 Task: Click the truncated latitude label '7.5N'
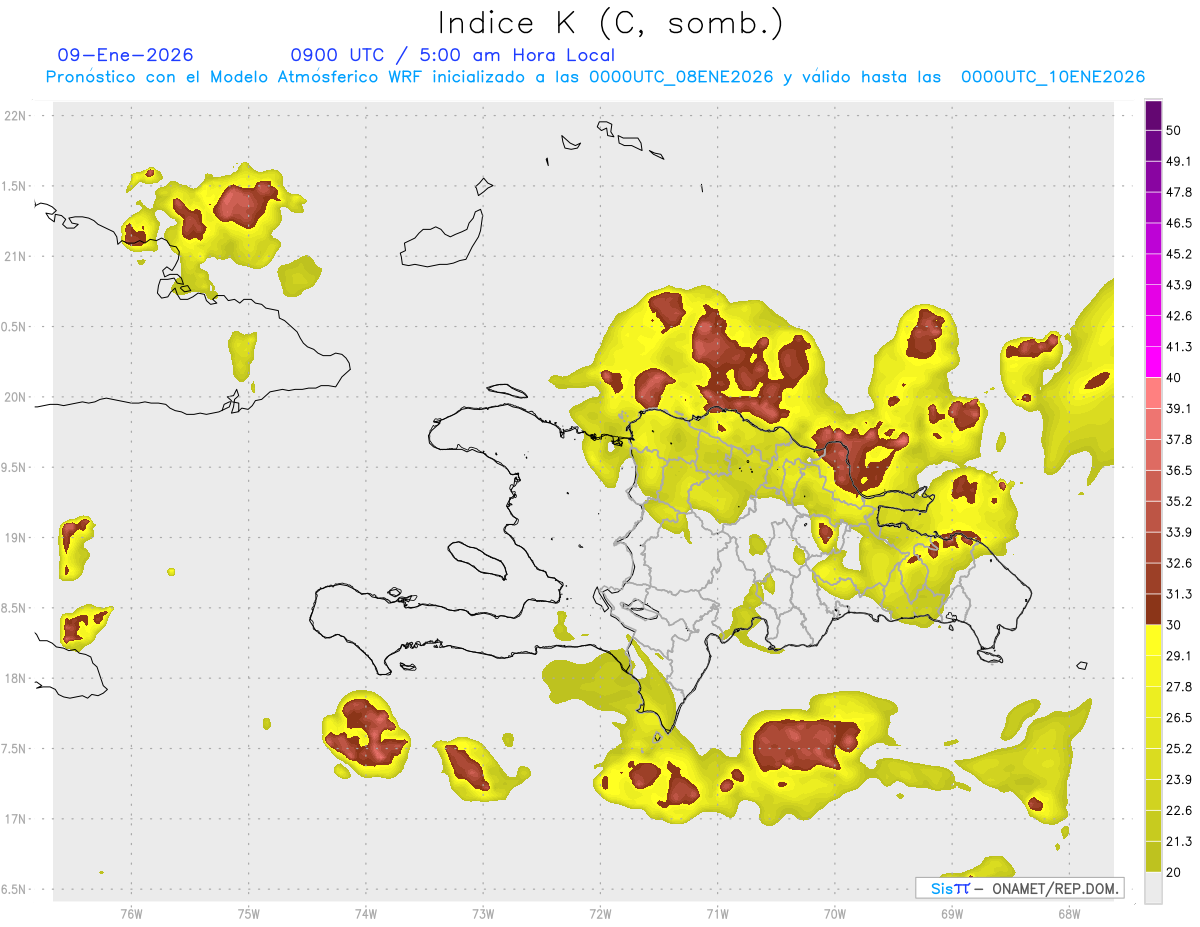(x=14, y=749)
